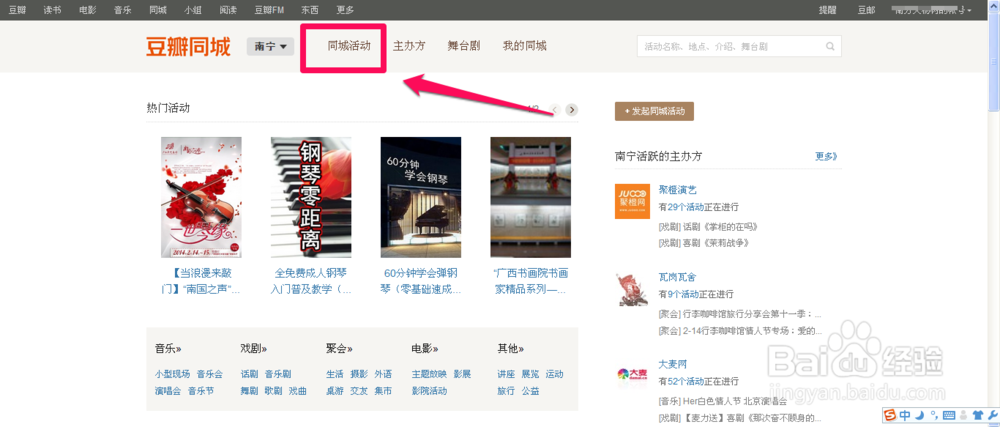This screenshot has height=427, width=1000.
Task: Open 瓦岗瓦舍 organizer name link
Action: (x=677, y=277)
